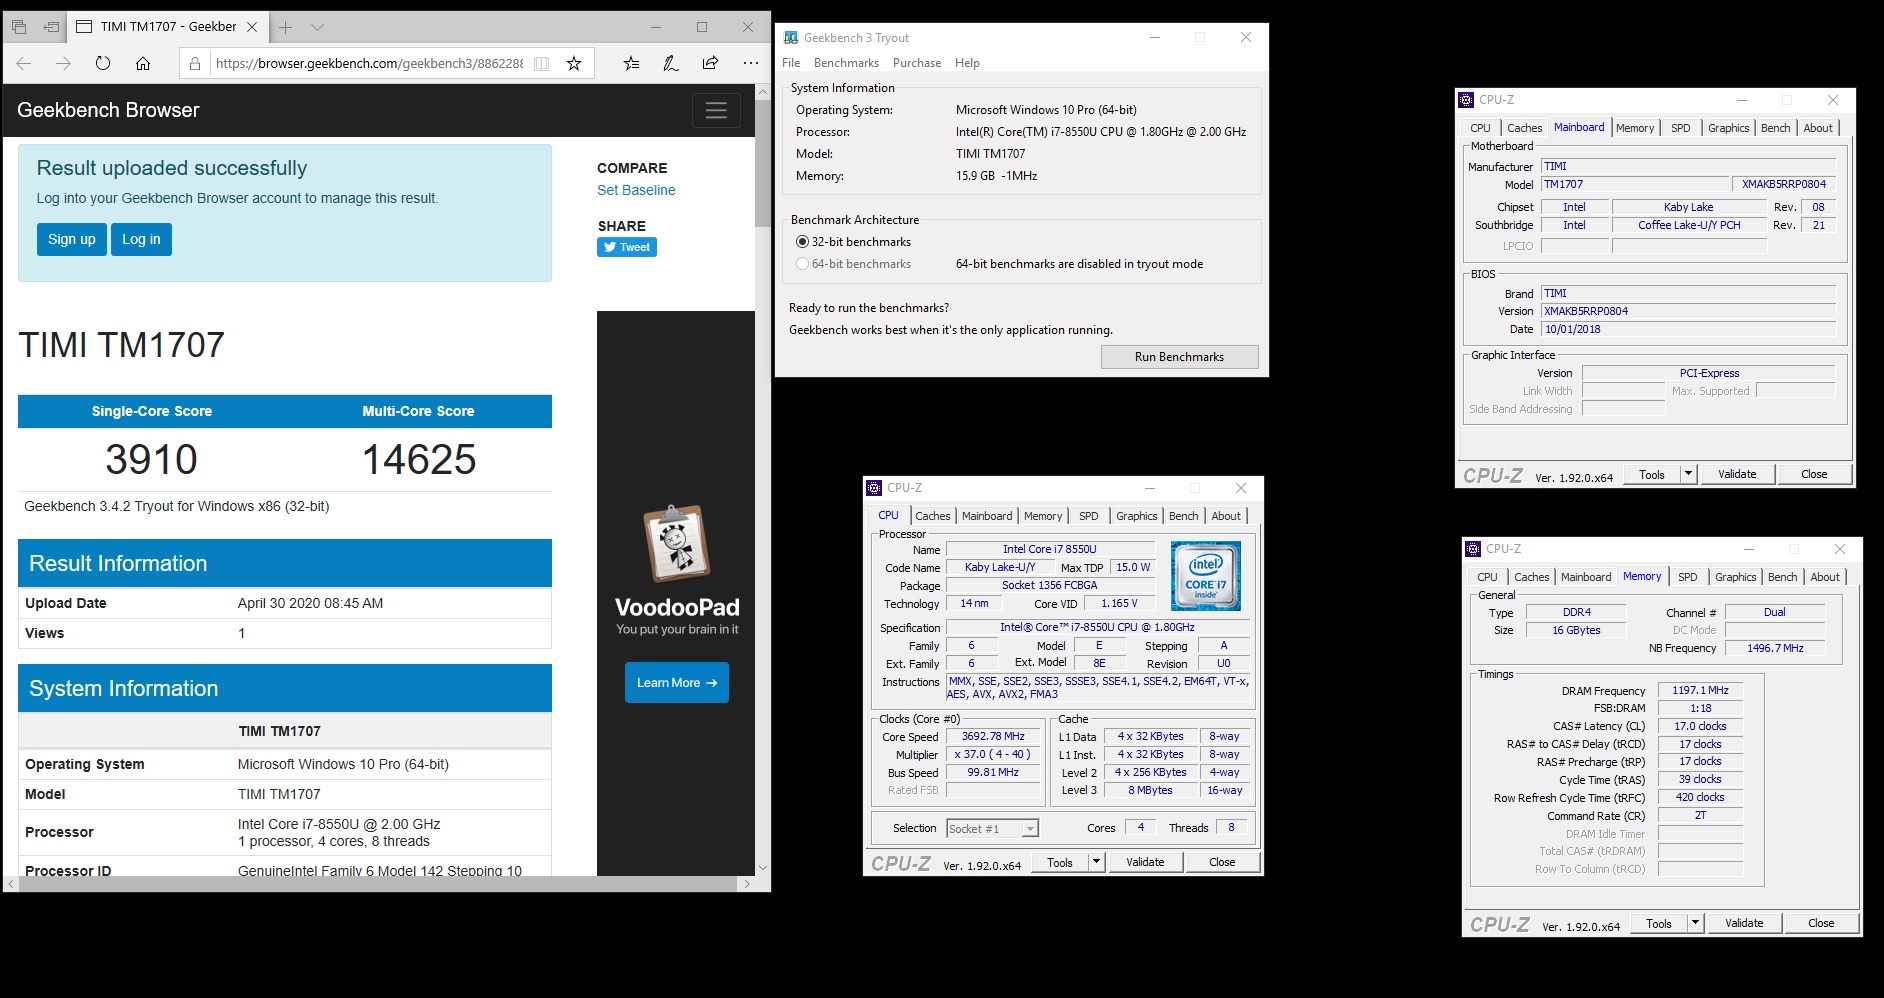Open Edge settings and more menu
Screen dimensions: 1884x998
click(x=751, y=63)
